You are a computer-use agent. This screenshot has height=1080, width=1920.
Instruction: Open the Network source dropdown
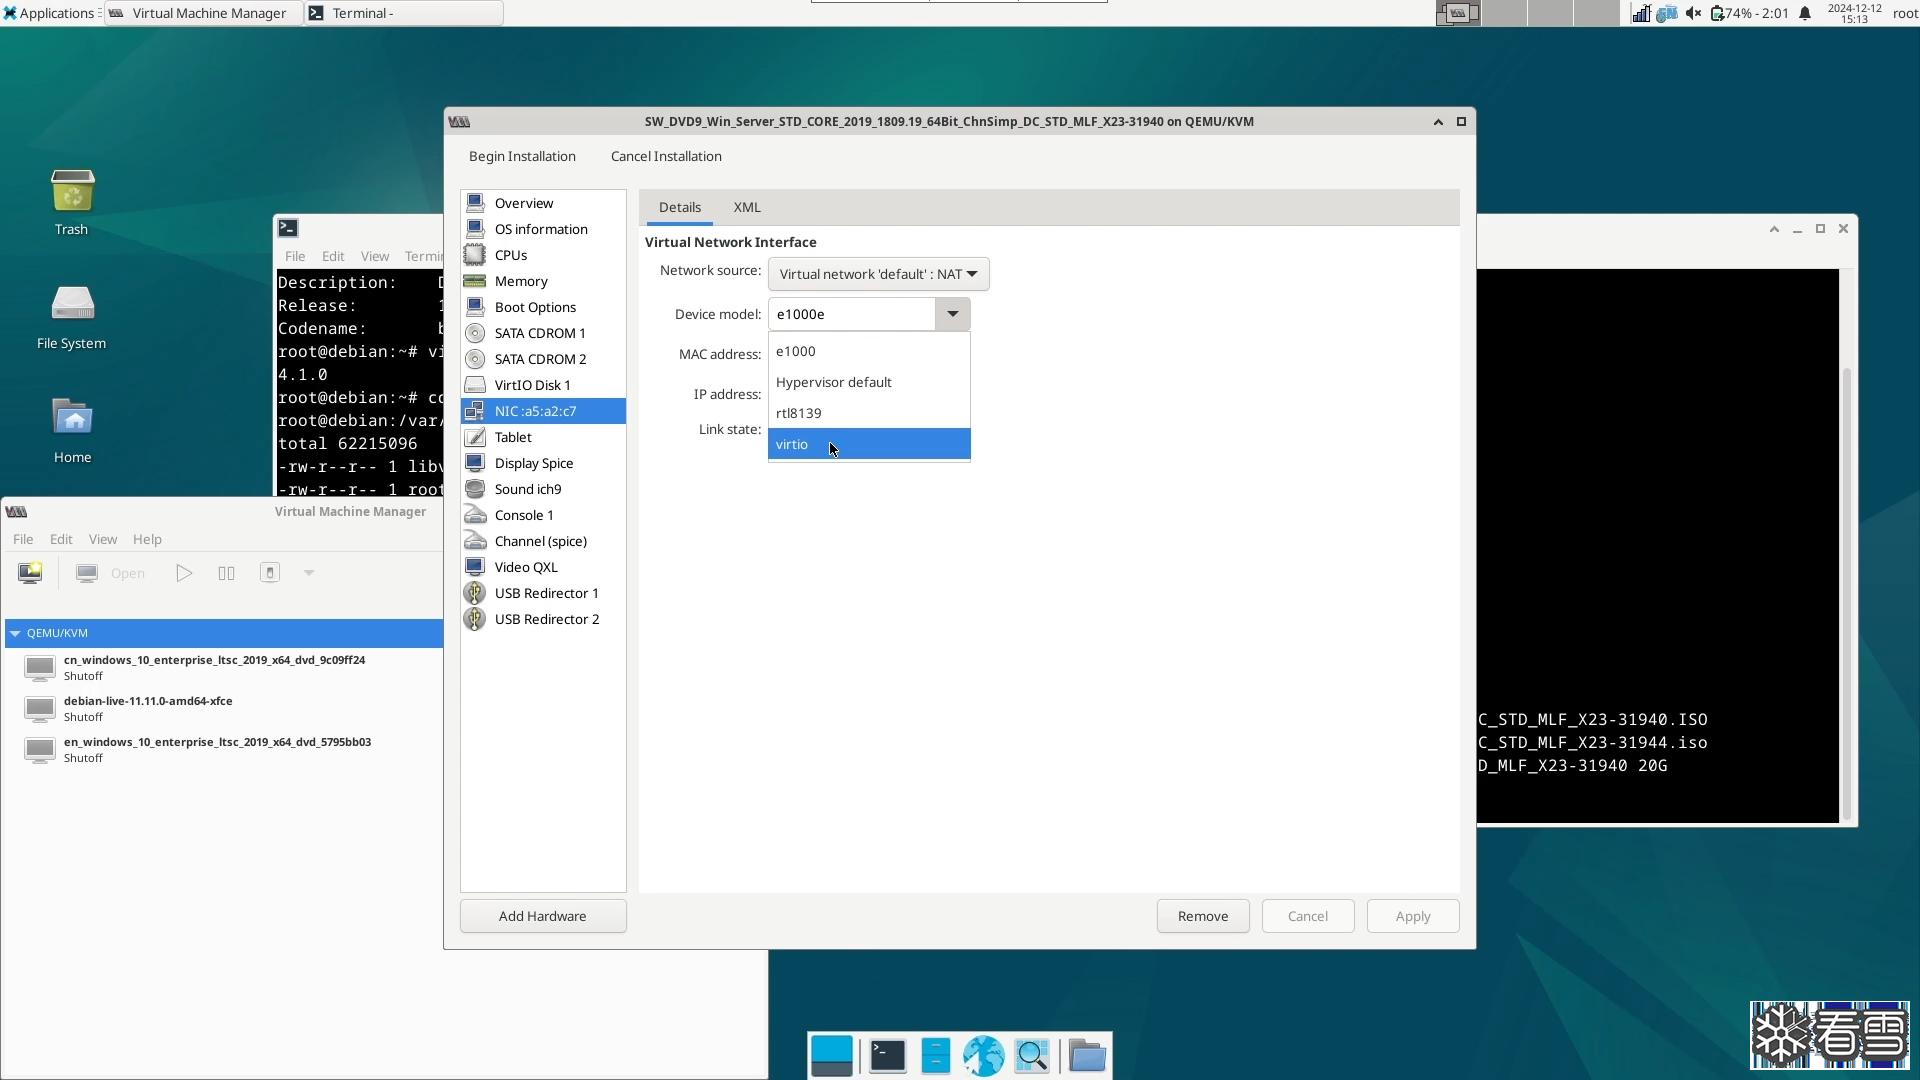click(x=878, y=274)
